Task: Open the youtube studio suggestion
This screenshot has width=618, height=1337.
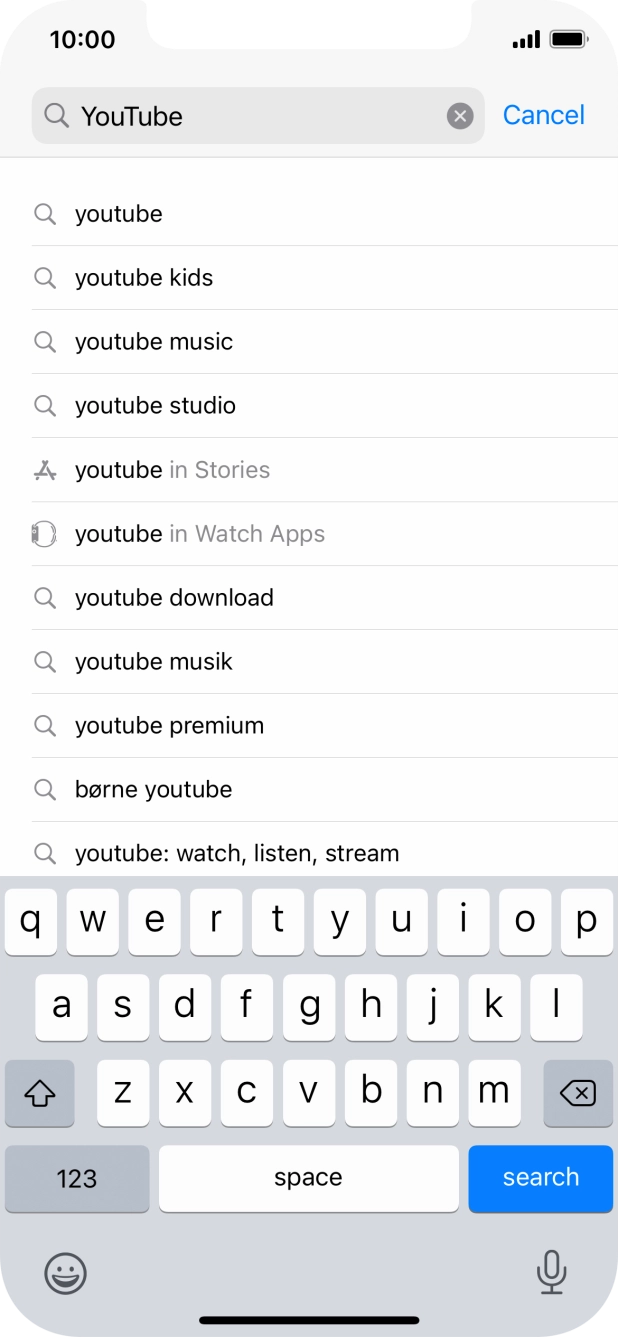Action: (155, 405)
